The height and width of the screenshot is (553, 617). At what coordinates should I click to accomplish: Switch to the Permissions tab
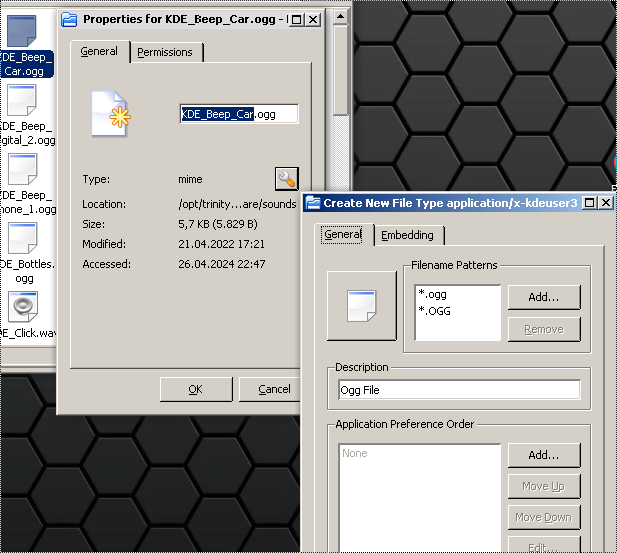(167, 53)
